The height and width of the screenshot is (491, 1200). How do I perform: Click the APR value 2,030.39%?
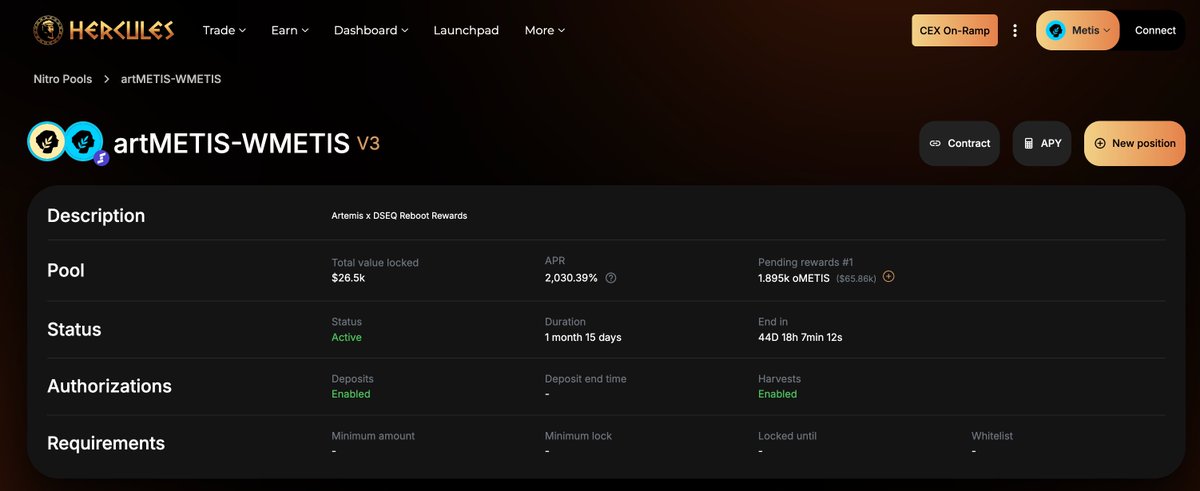(x=571, y=278)
